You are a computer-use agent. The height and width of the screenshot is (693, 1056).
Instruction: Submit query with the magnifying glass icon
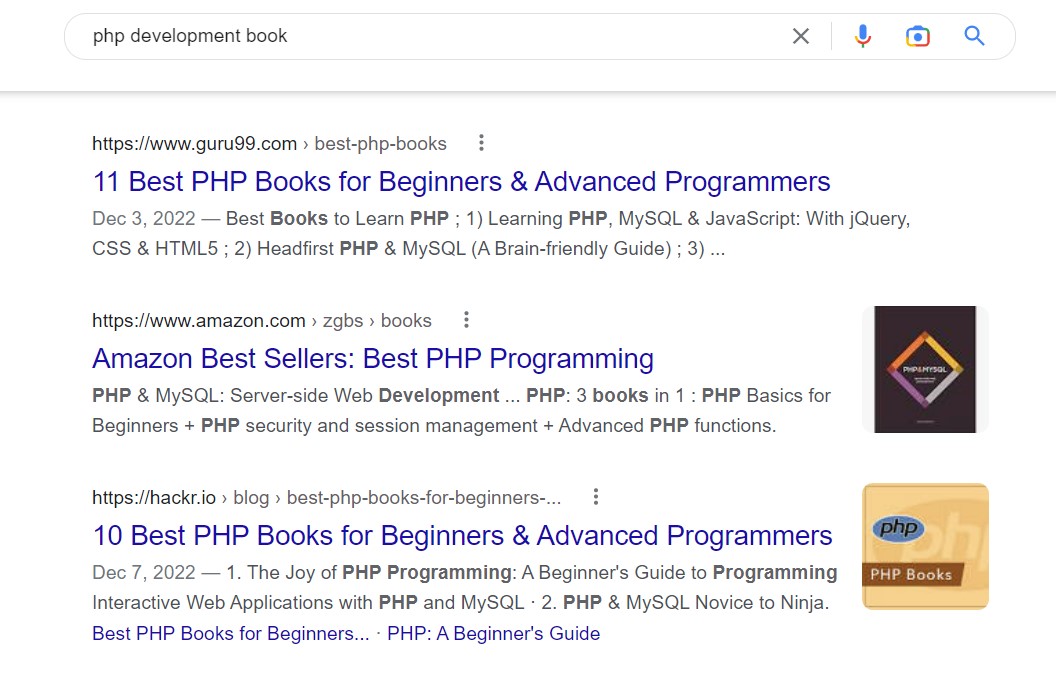(975, 36)
